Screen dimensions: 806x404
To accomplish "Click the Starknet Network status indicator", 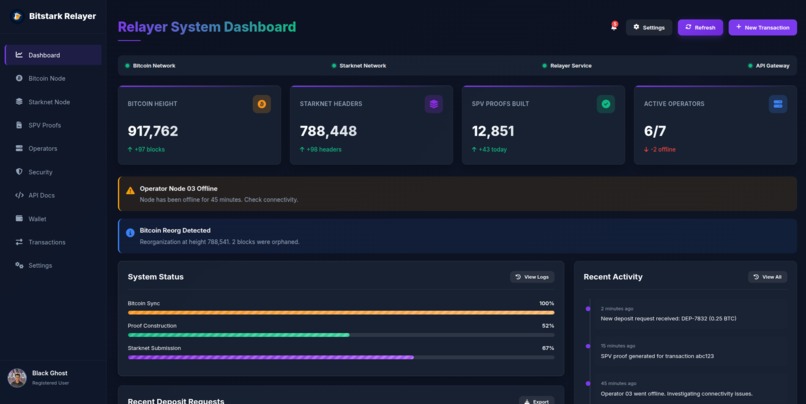I will [x=359, y=66].
